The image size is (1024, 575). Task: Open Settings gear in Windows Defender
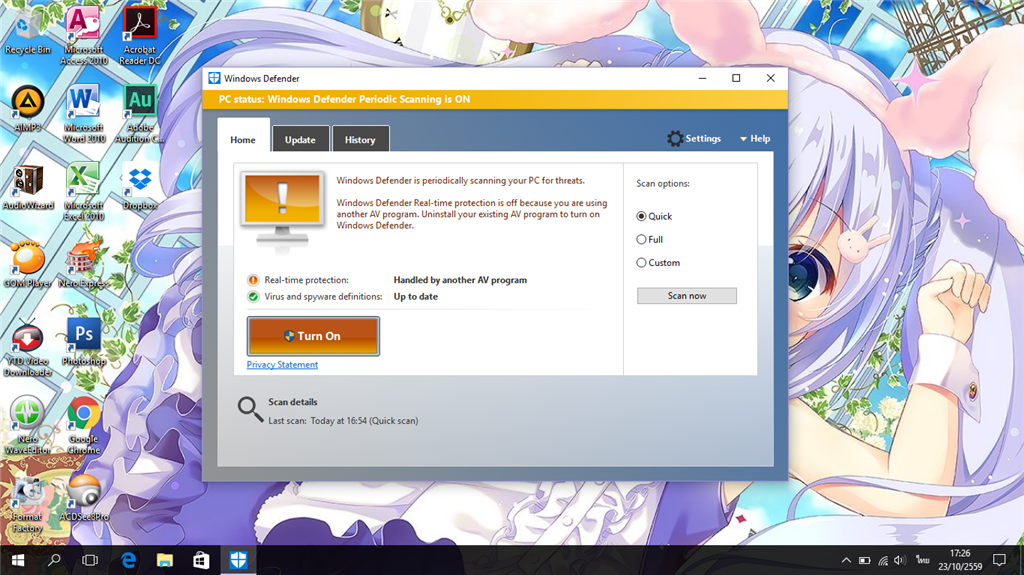point(694,139)
